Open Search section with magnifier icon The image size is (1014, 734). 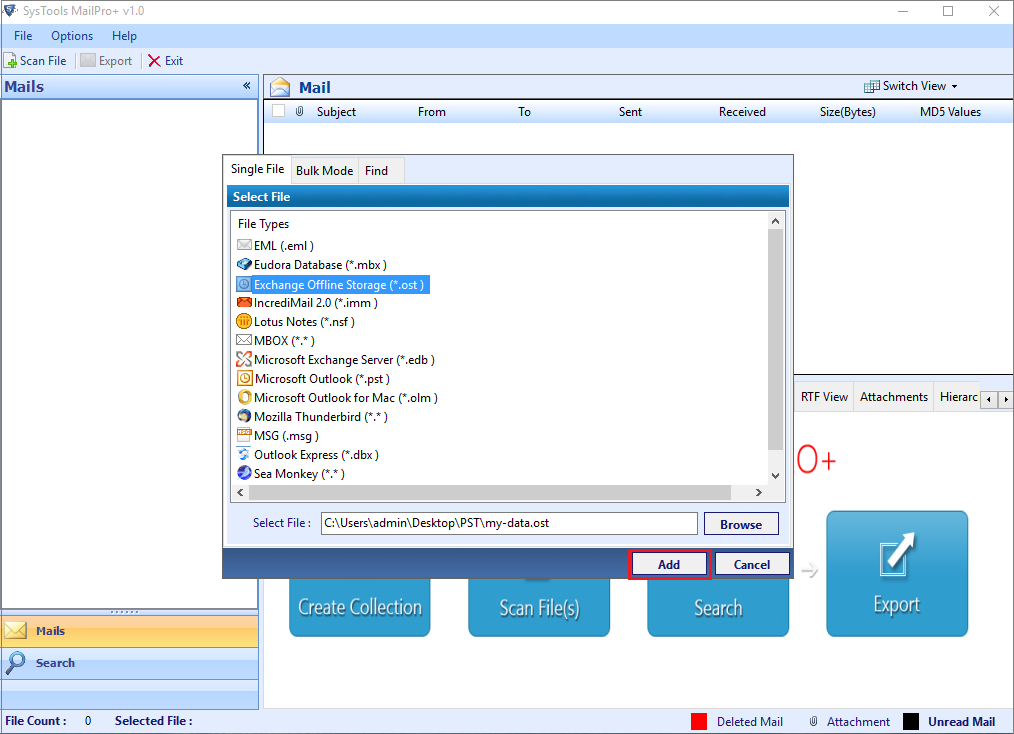(x=129, y=663)
